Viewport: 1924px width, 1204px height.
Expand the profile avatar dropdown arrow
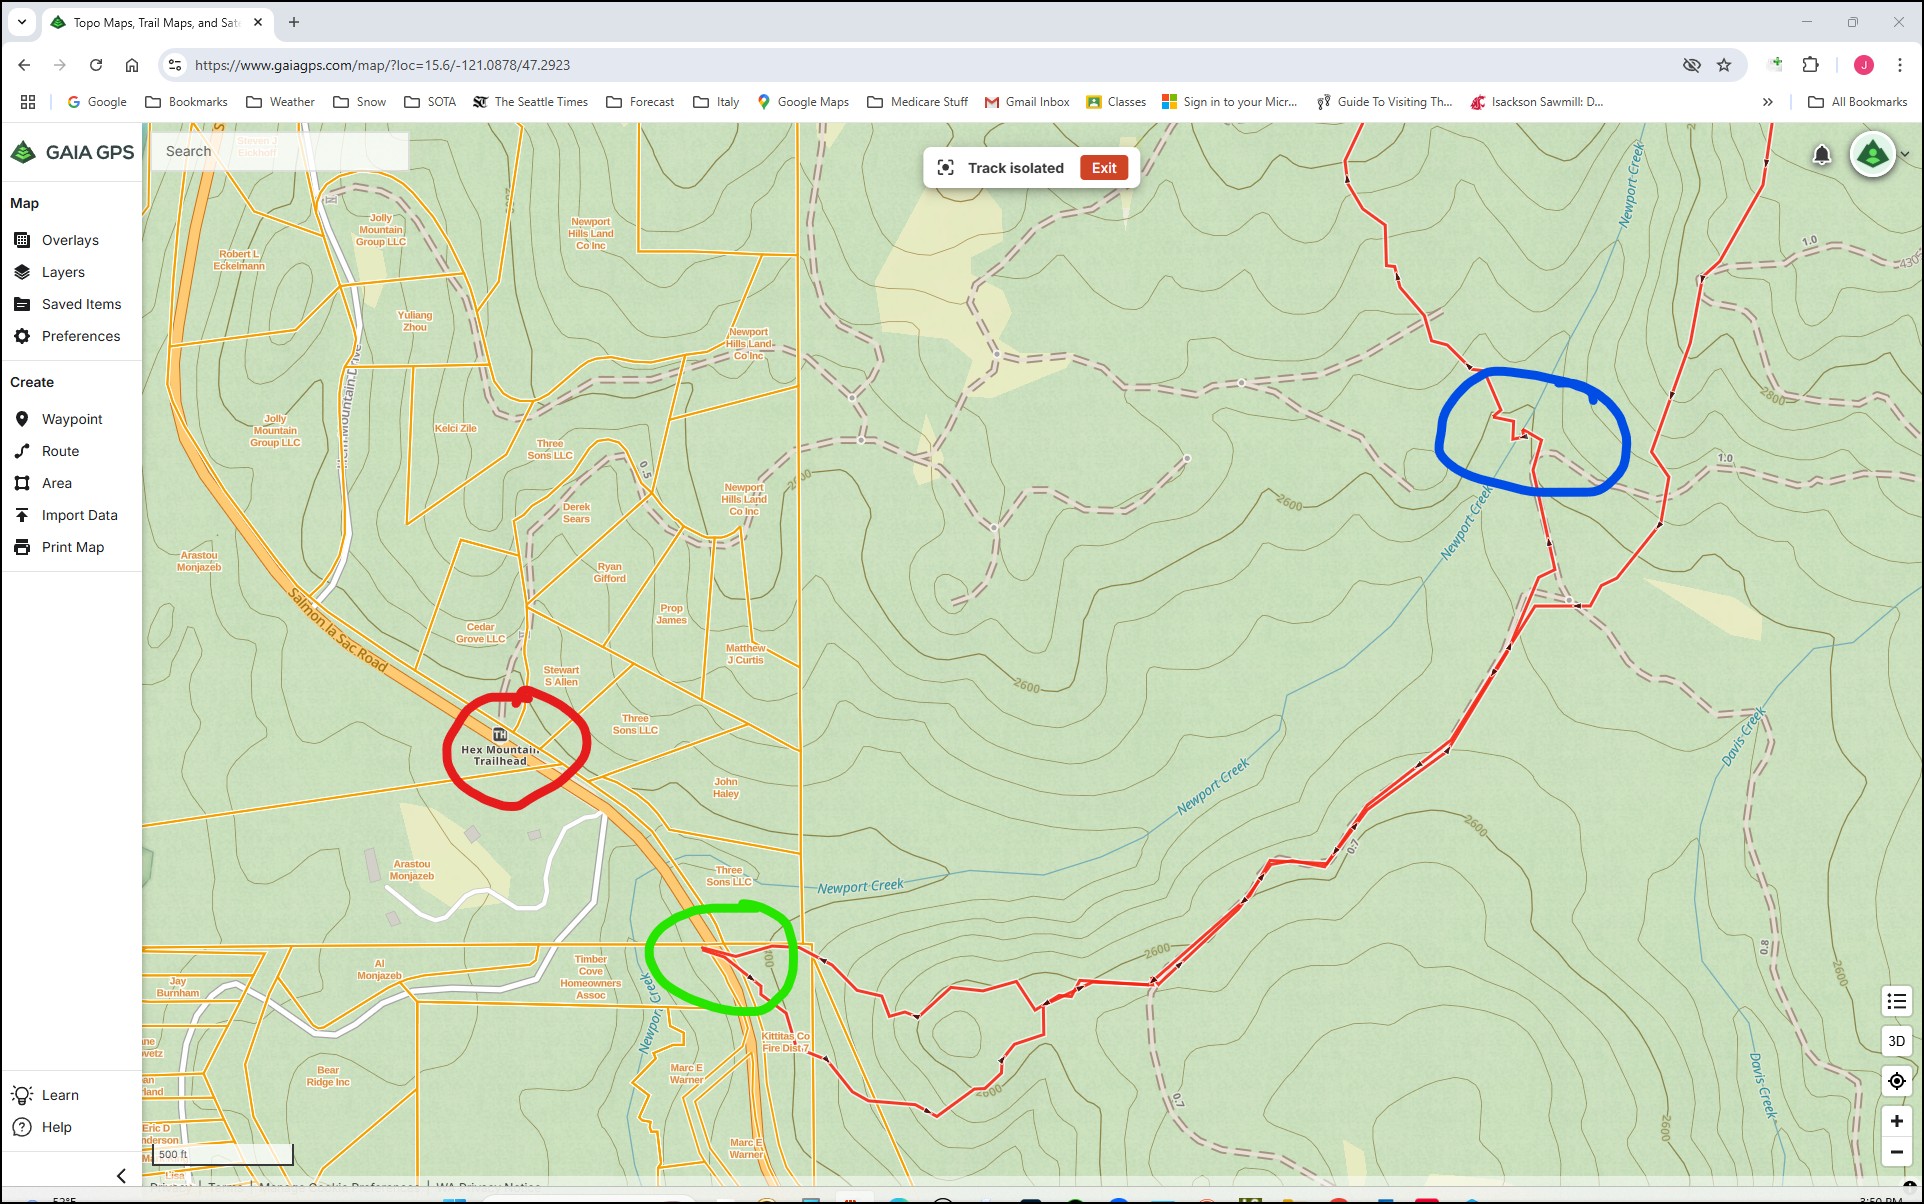(x=1905, y=154)
